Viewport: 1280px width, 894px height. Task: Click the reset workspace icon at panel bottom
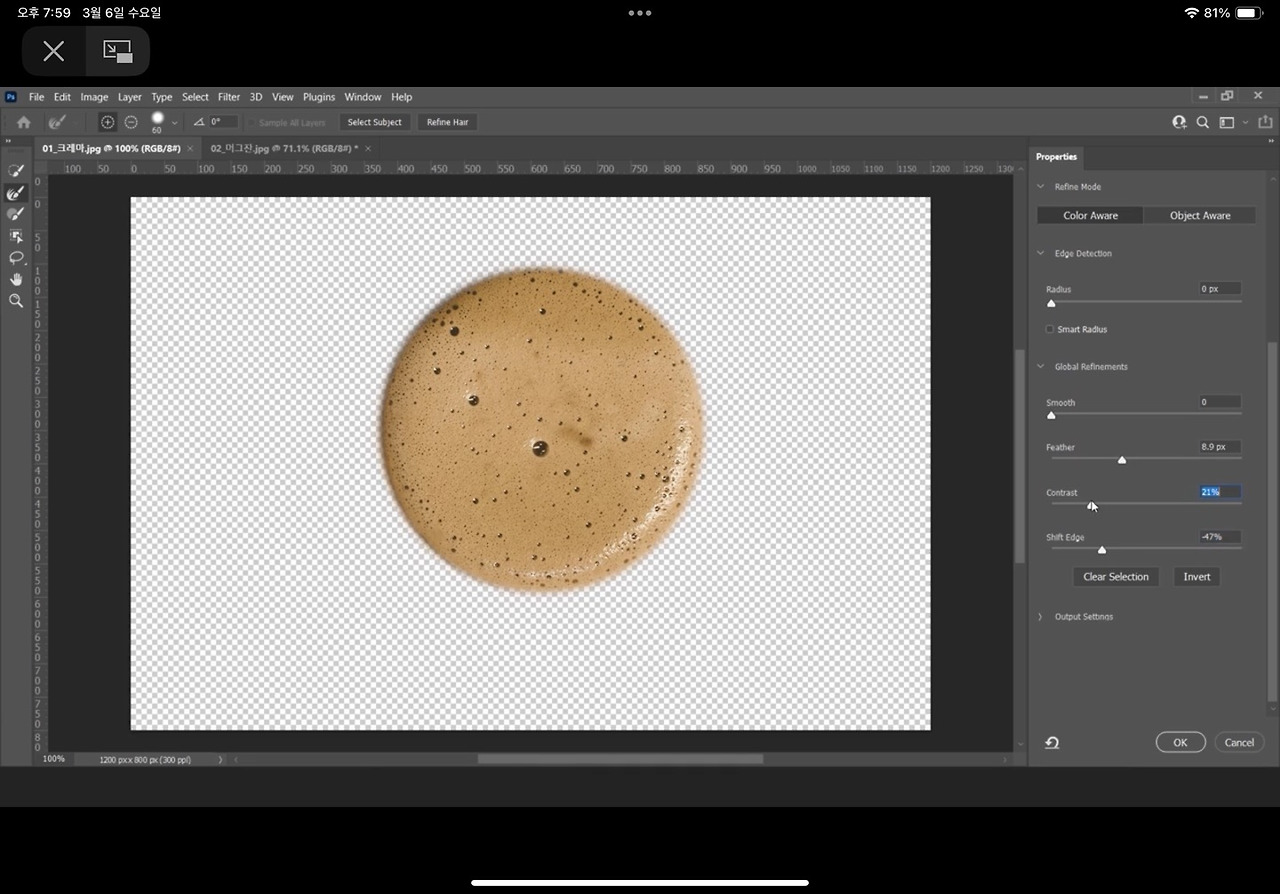1052,742
